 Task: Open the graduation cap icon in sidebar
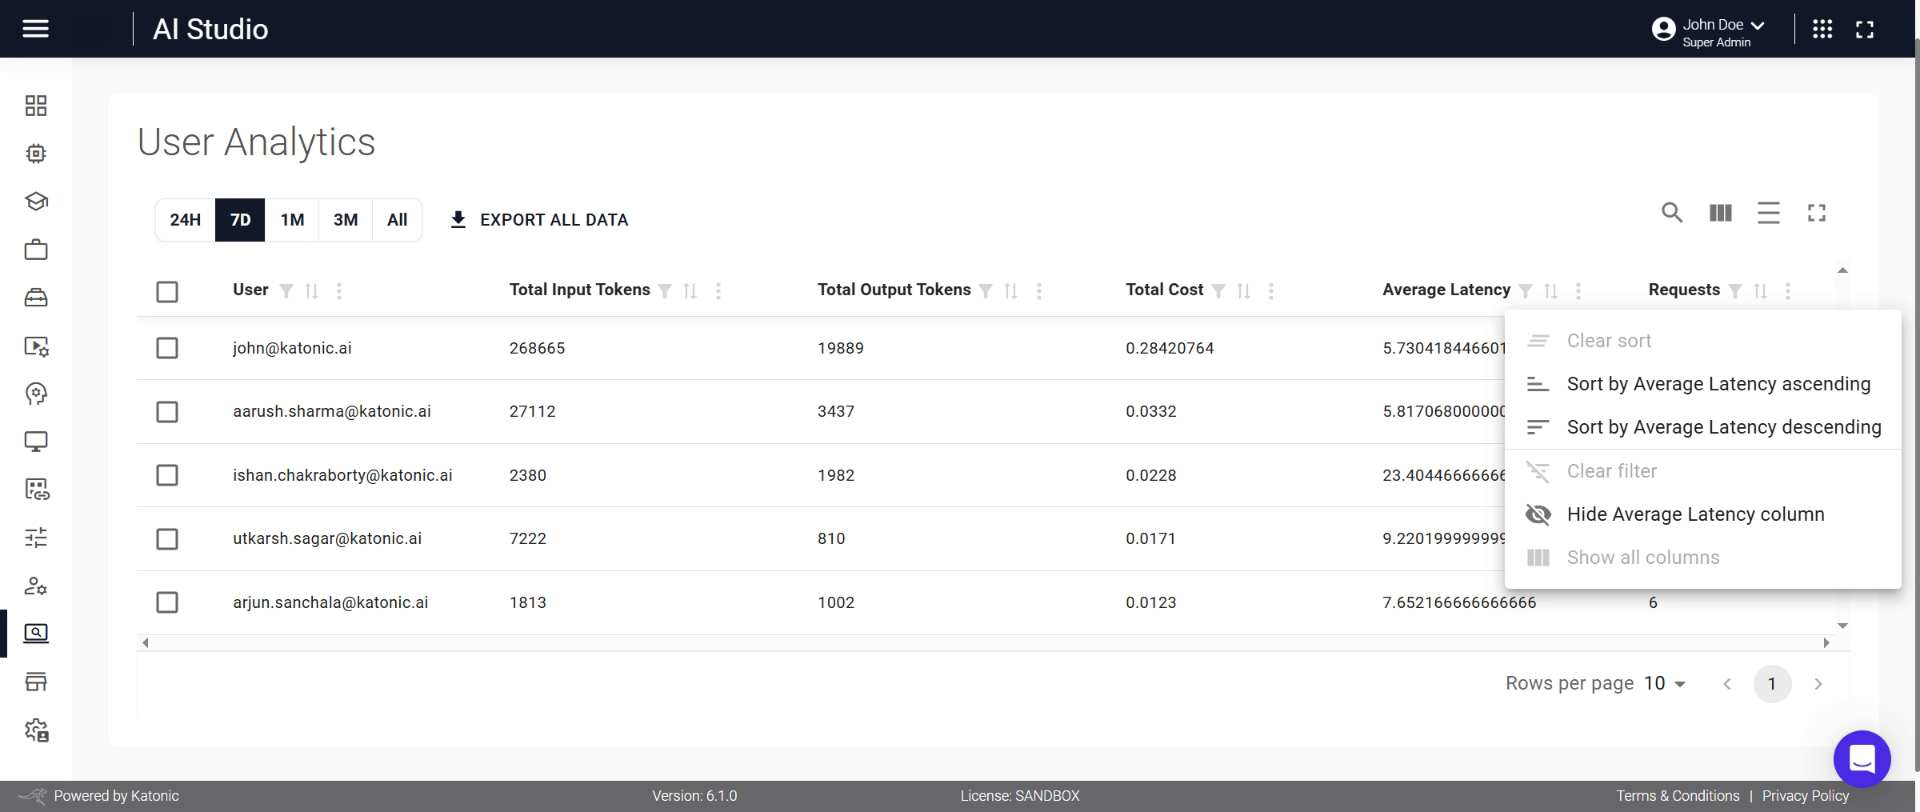[x=36, y=201]
